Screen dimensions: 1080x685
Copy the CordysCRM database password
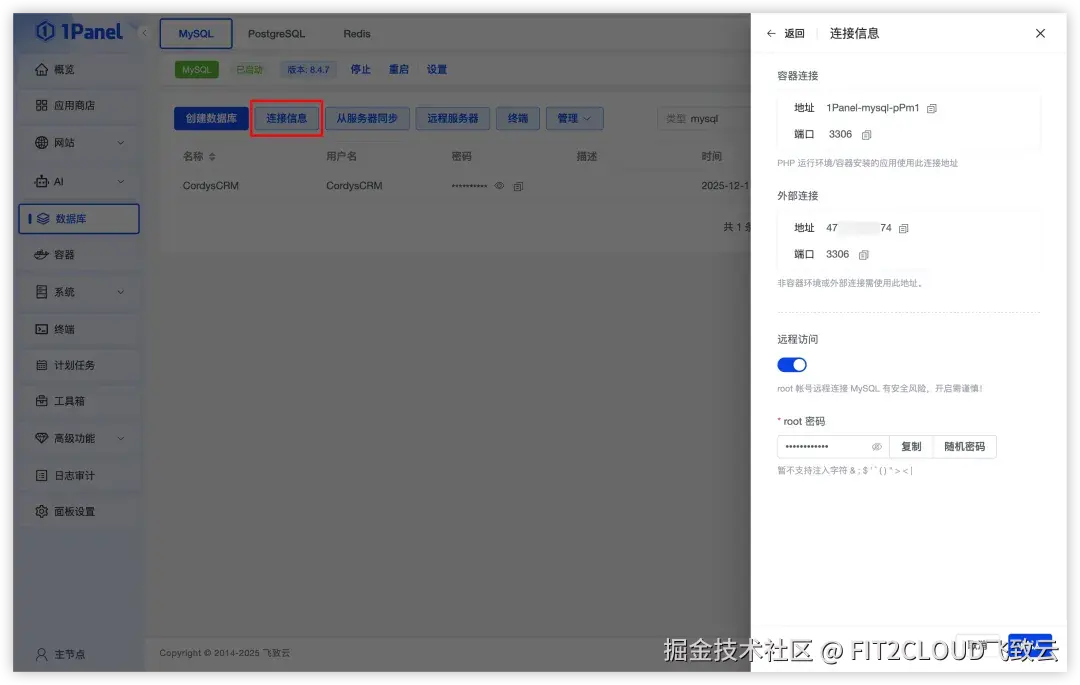click(518, 186)
